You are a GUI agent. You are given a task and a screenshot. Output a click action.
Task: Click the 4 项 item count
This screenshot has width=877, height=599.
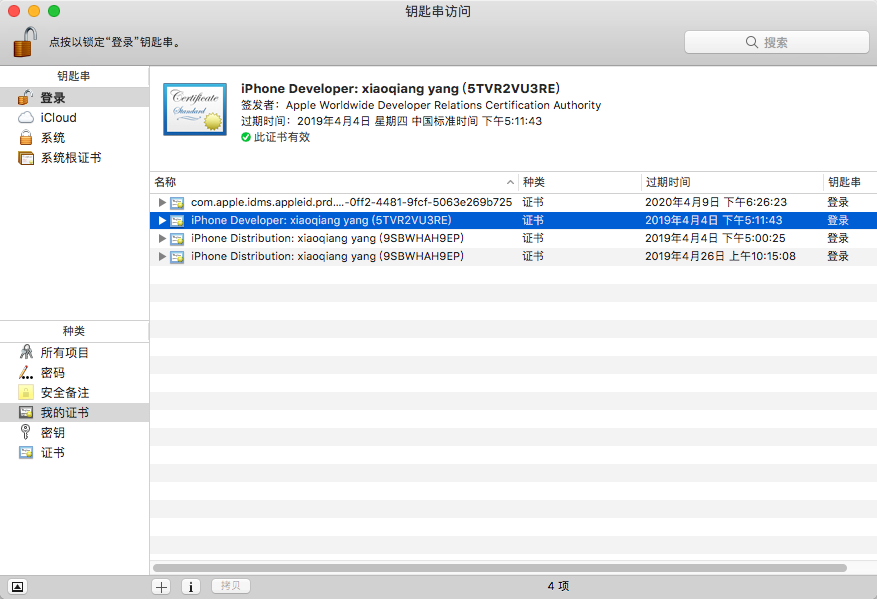[558, 586]
